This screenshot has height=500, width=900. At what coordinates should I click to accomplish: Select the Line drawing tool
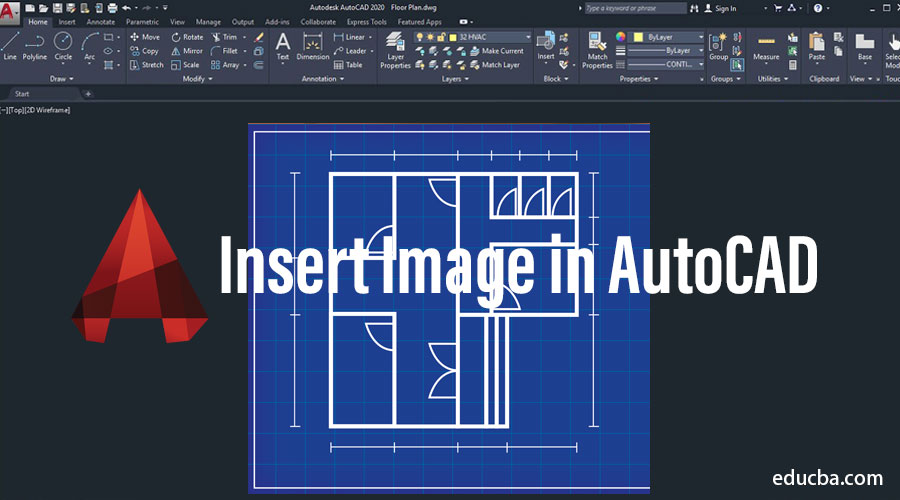[10, 45]
